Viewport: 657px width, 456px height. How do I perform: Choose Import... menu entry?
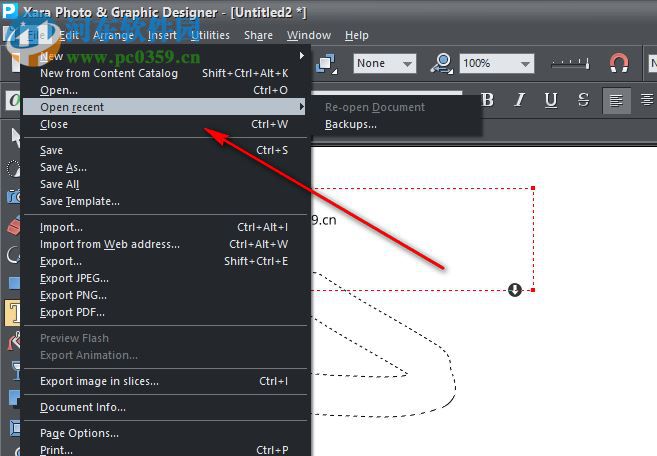pos(165,227)
